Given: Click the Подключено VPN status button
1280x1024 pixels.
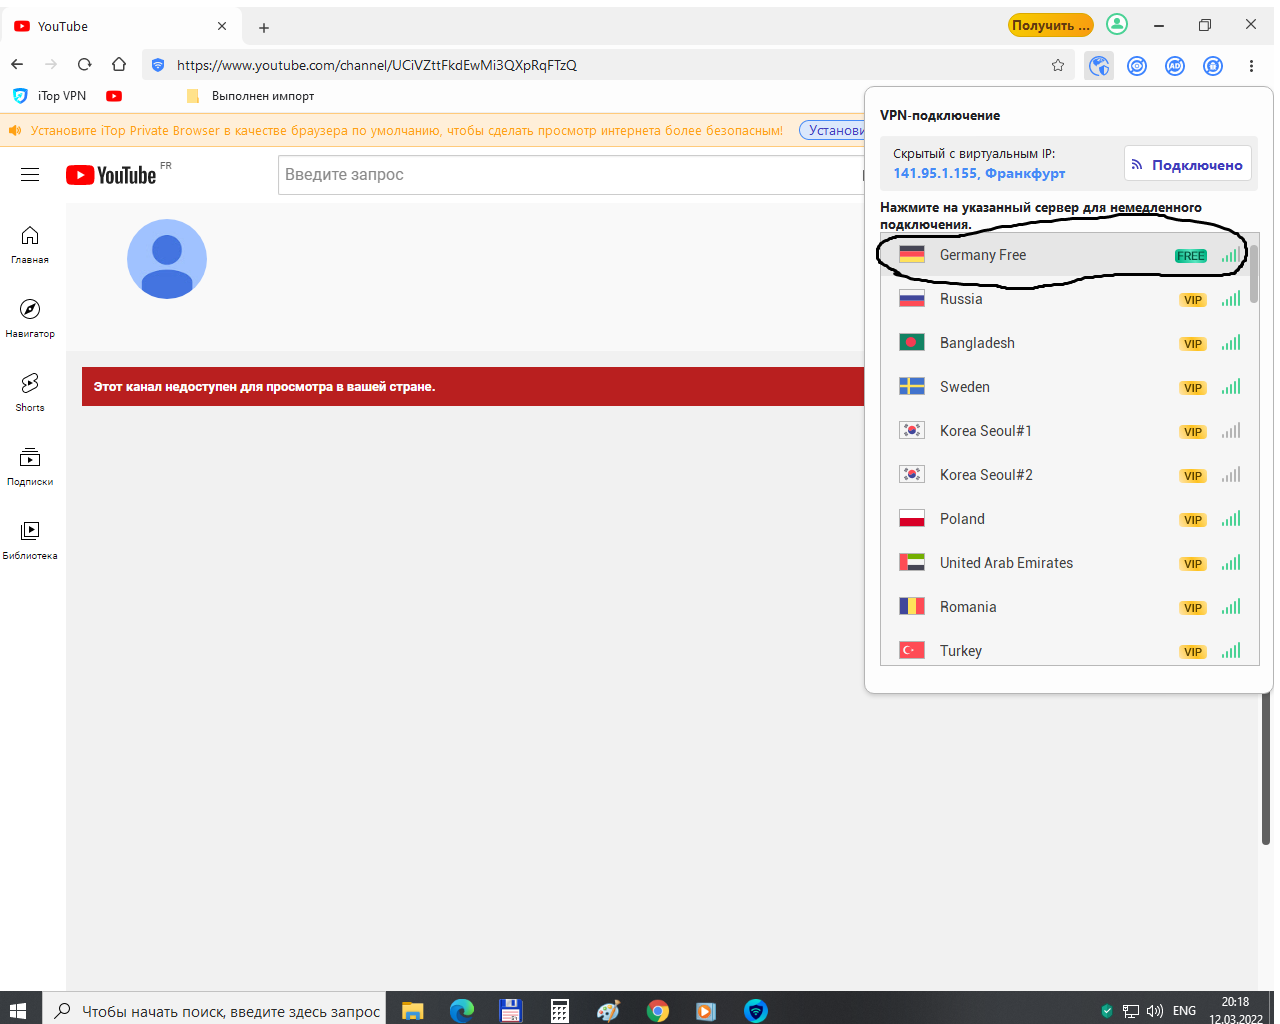Looking at the screenshot, I should pos(1188,165).
